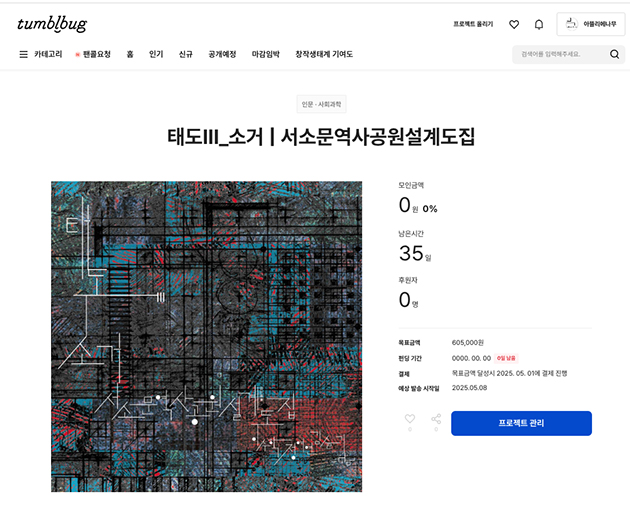Go to 홈 tab

point(130,54)
